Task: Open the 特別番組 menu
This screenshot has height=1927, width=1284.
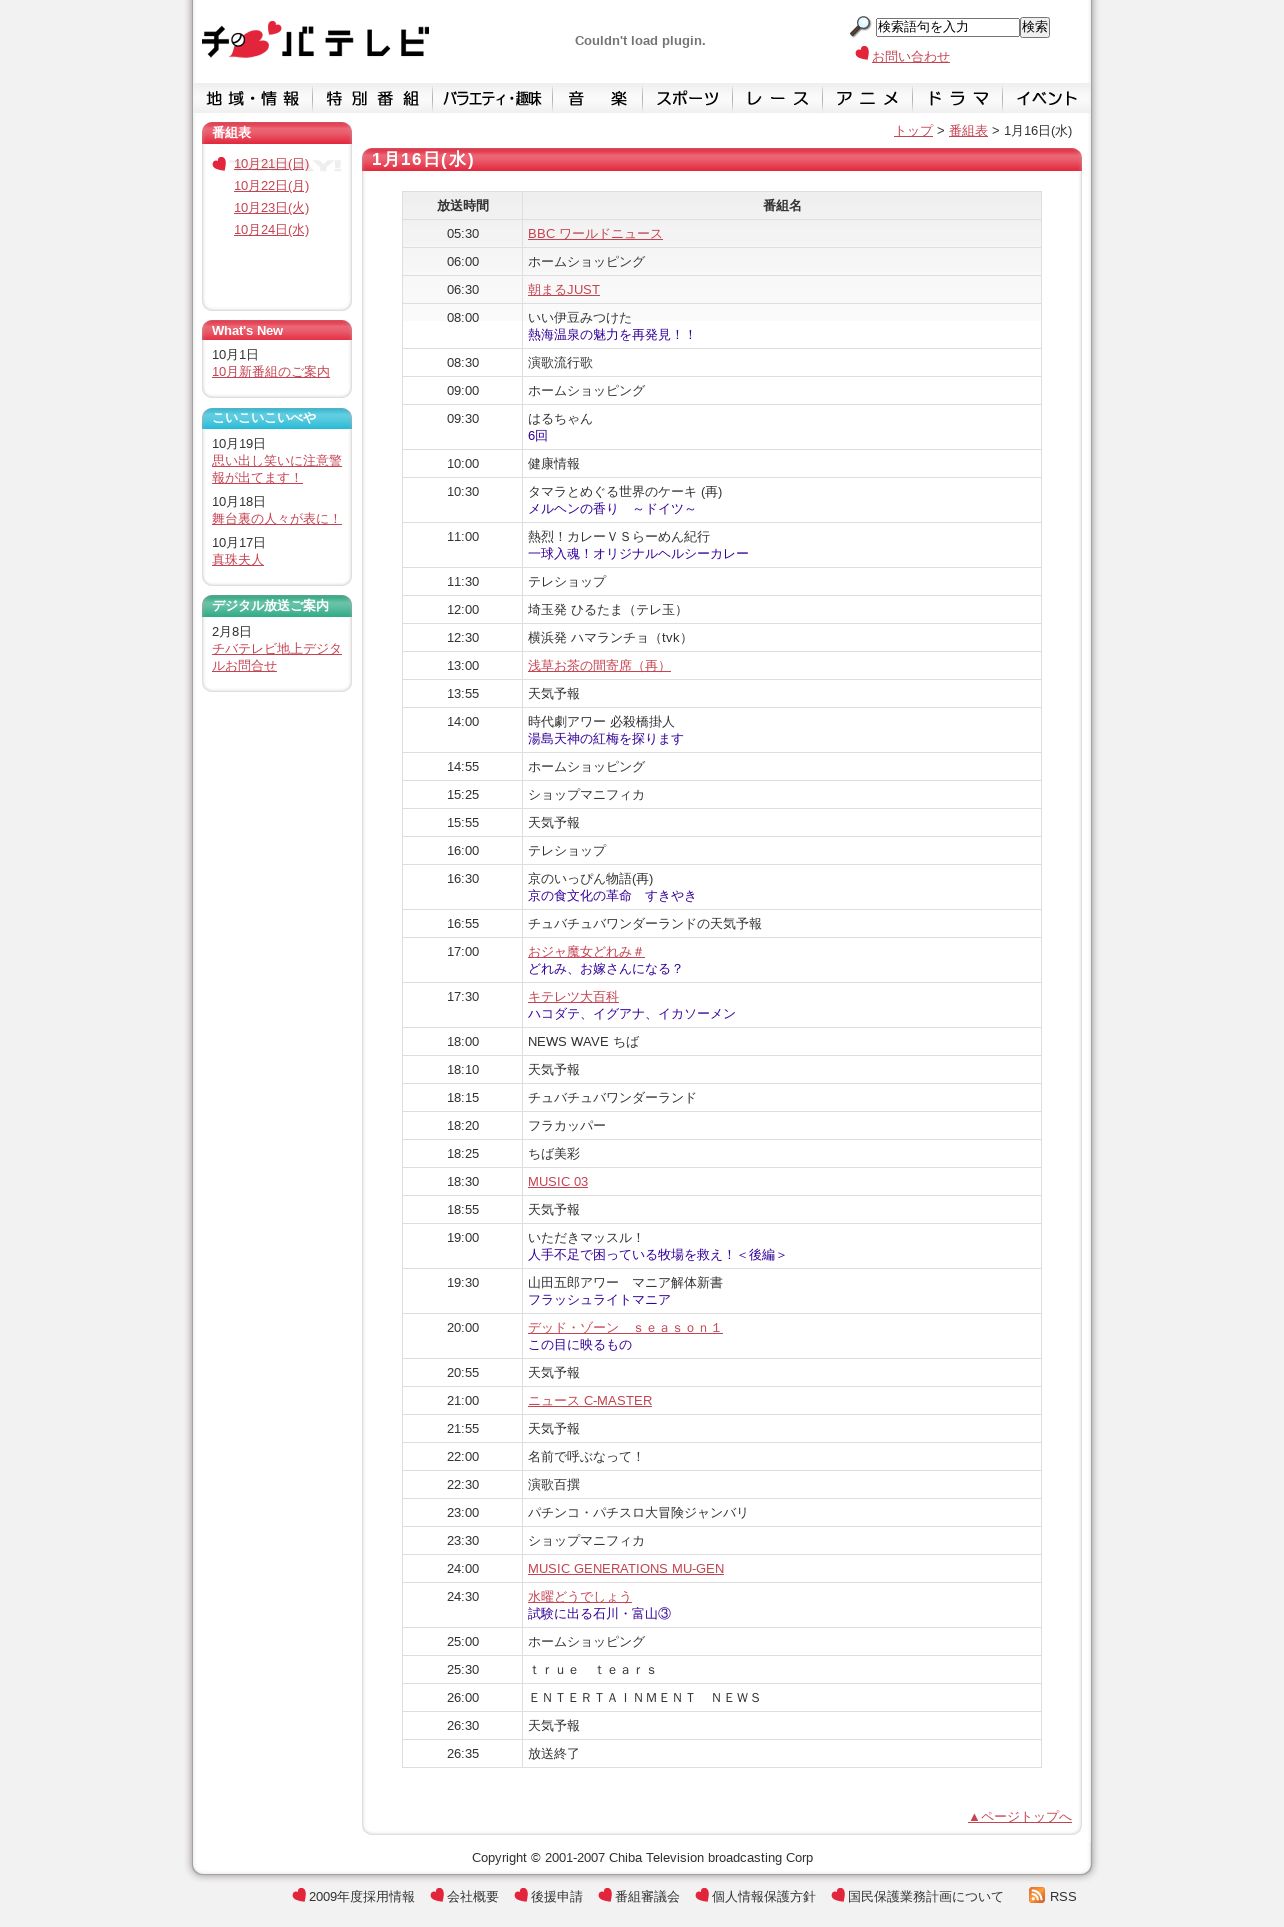Action: (372, 98)
